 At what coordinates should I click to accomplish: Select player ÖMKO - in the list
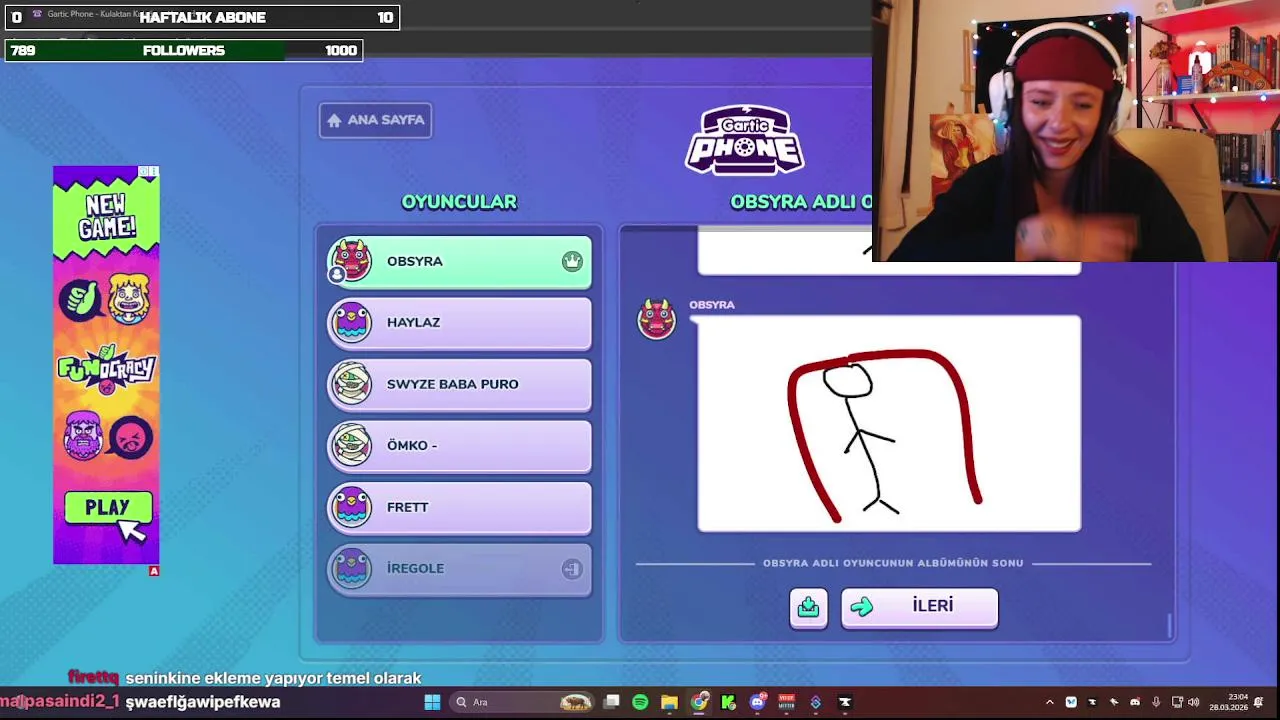(x=459, y=446)
